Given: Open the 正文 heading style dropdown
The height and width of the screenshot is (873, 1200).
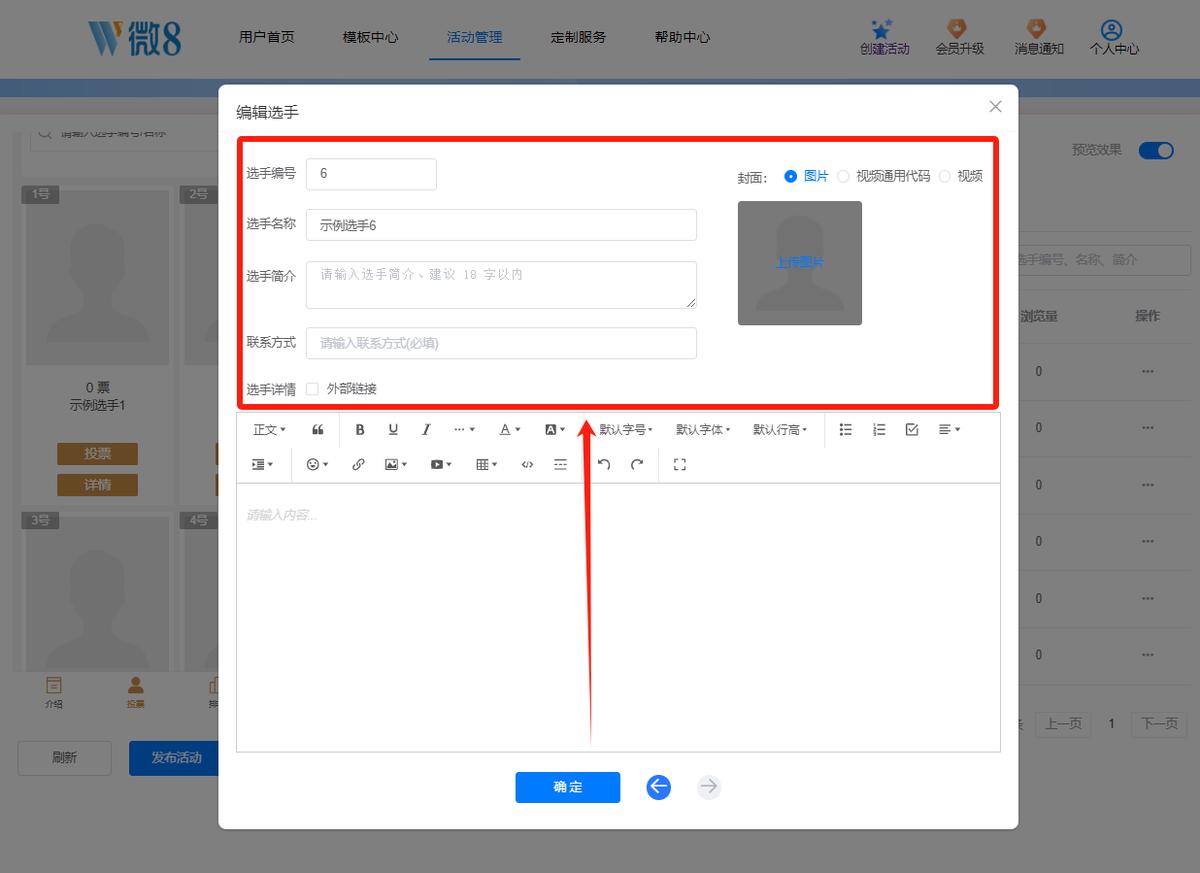Looking at the screenshot, I should tap(269, 429).
